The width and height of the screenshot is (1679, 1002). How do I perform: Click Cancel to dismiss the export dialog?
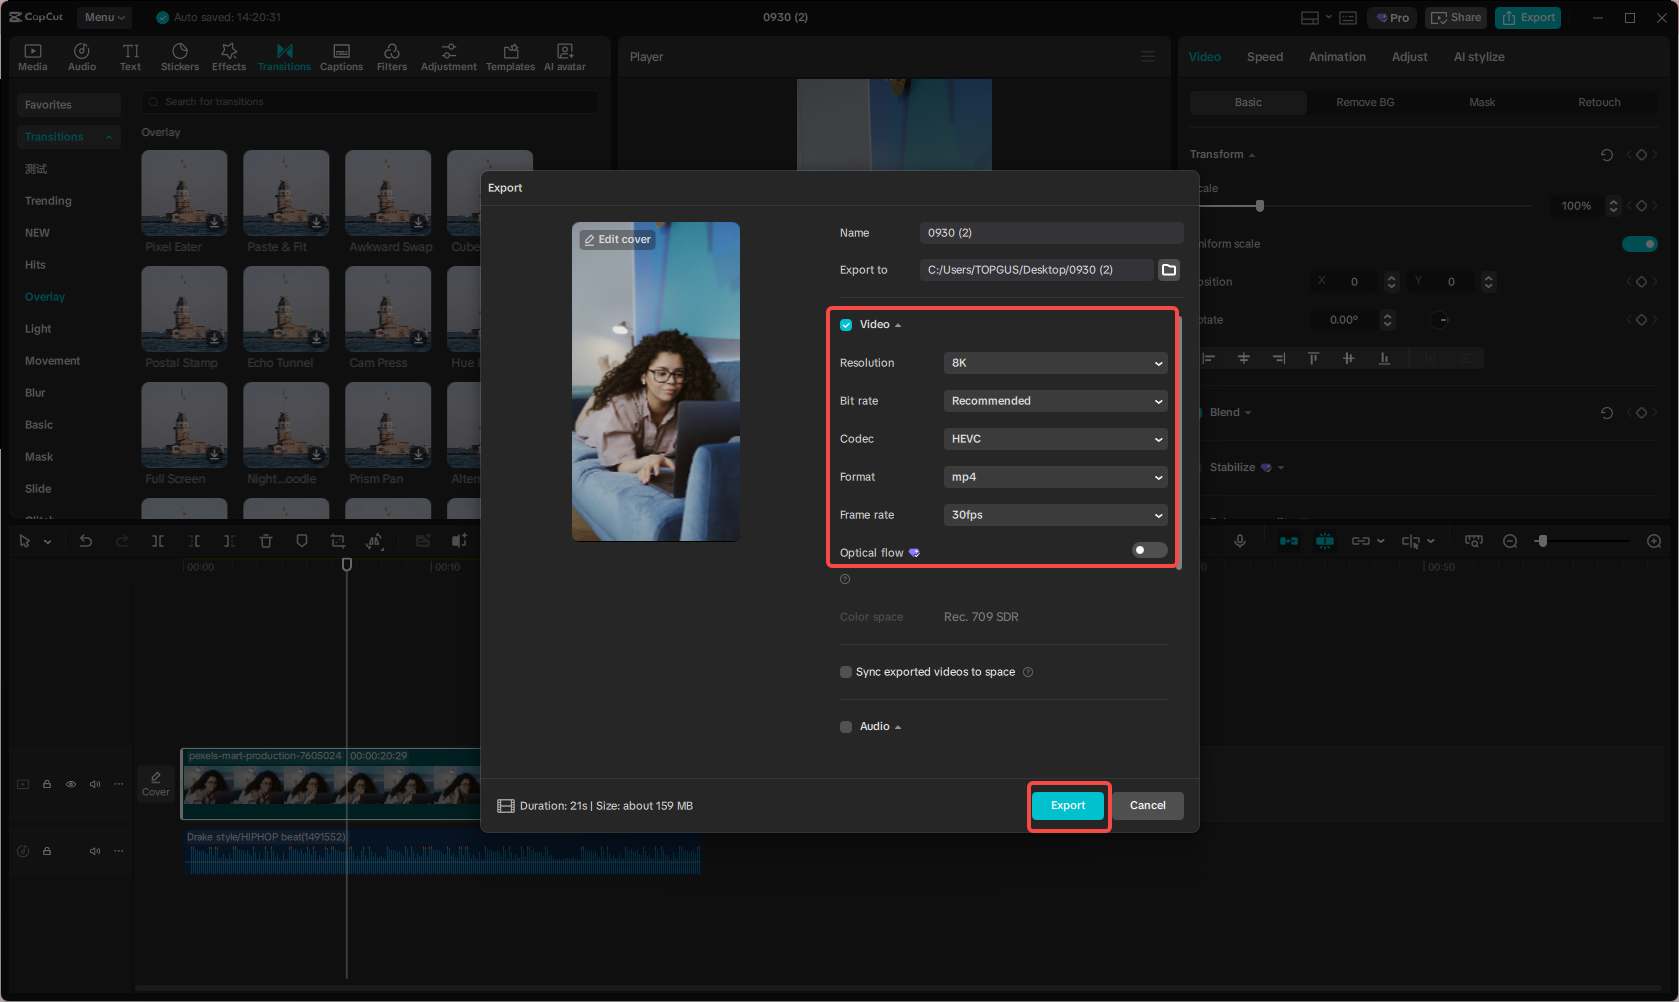click(1147, 805)
